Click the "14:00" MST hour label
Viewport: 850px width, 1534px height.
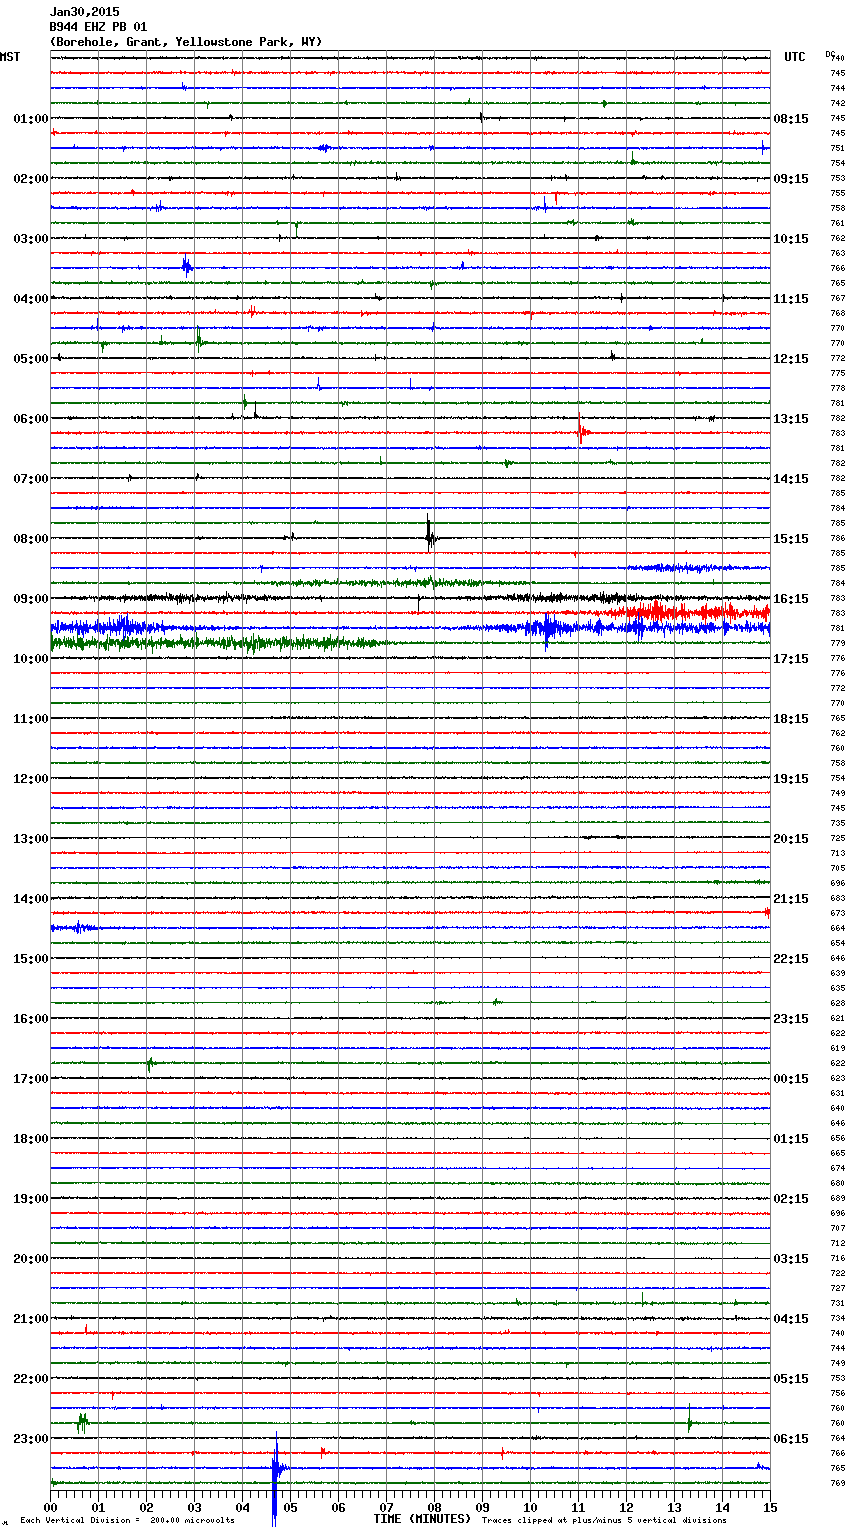(x=30, y=899)
